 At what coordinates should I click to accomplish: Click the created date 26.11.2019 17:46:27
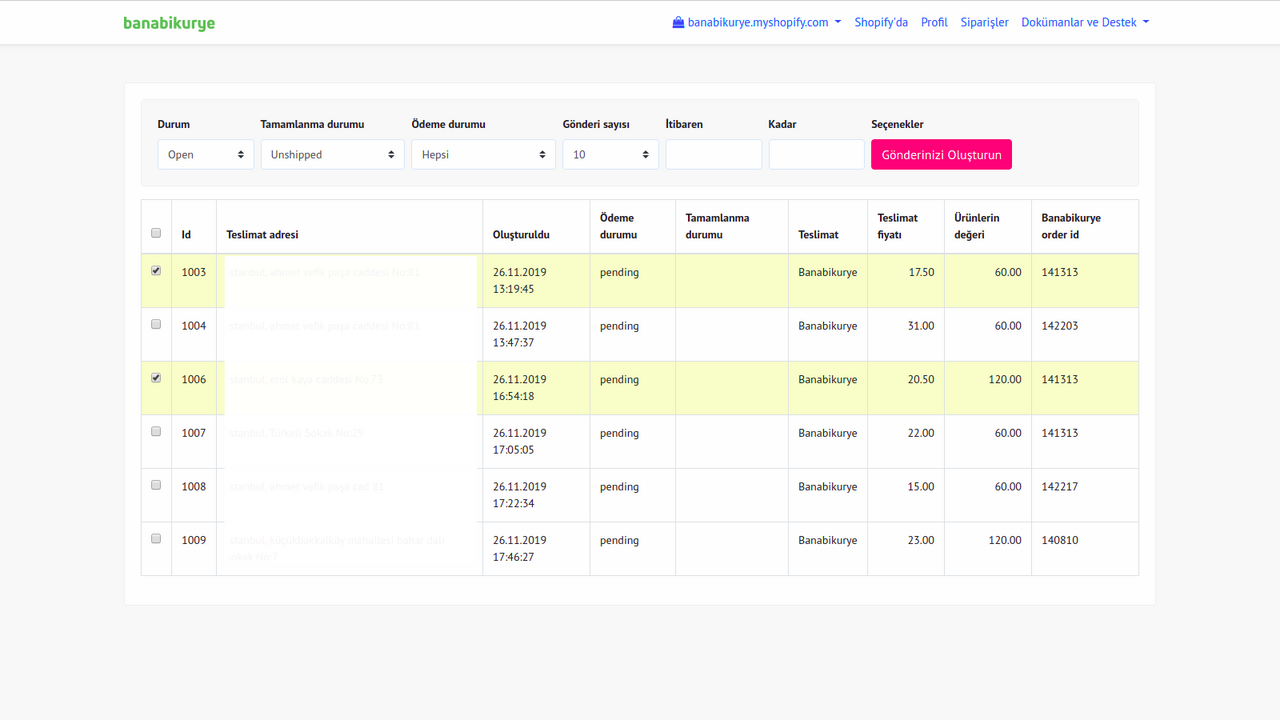520,548
